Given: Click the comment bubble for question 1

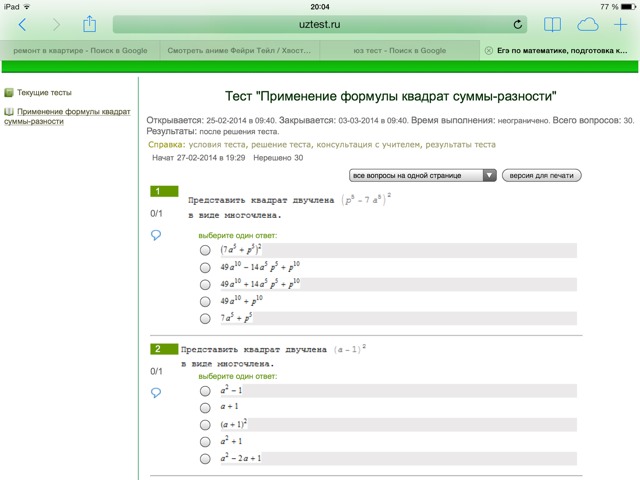Looking at the screenshot, I should pos(156,235).
